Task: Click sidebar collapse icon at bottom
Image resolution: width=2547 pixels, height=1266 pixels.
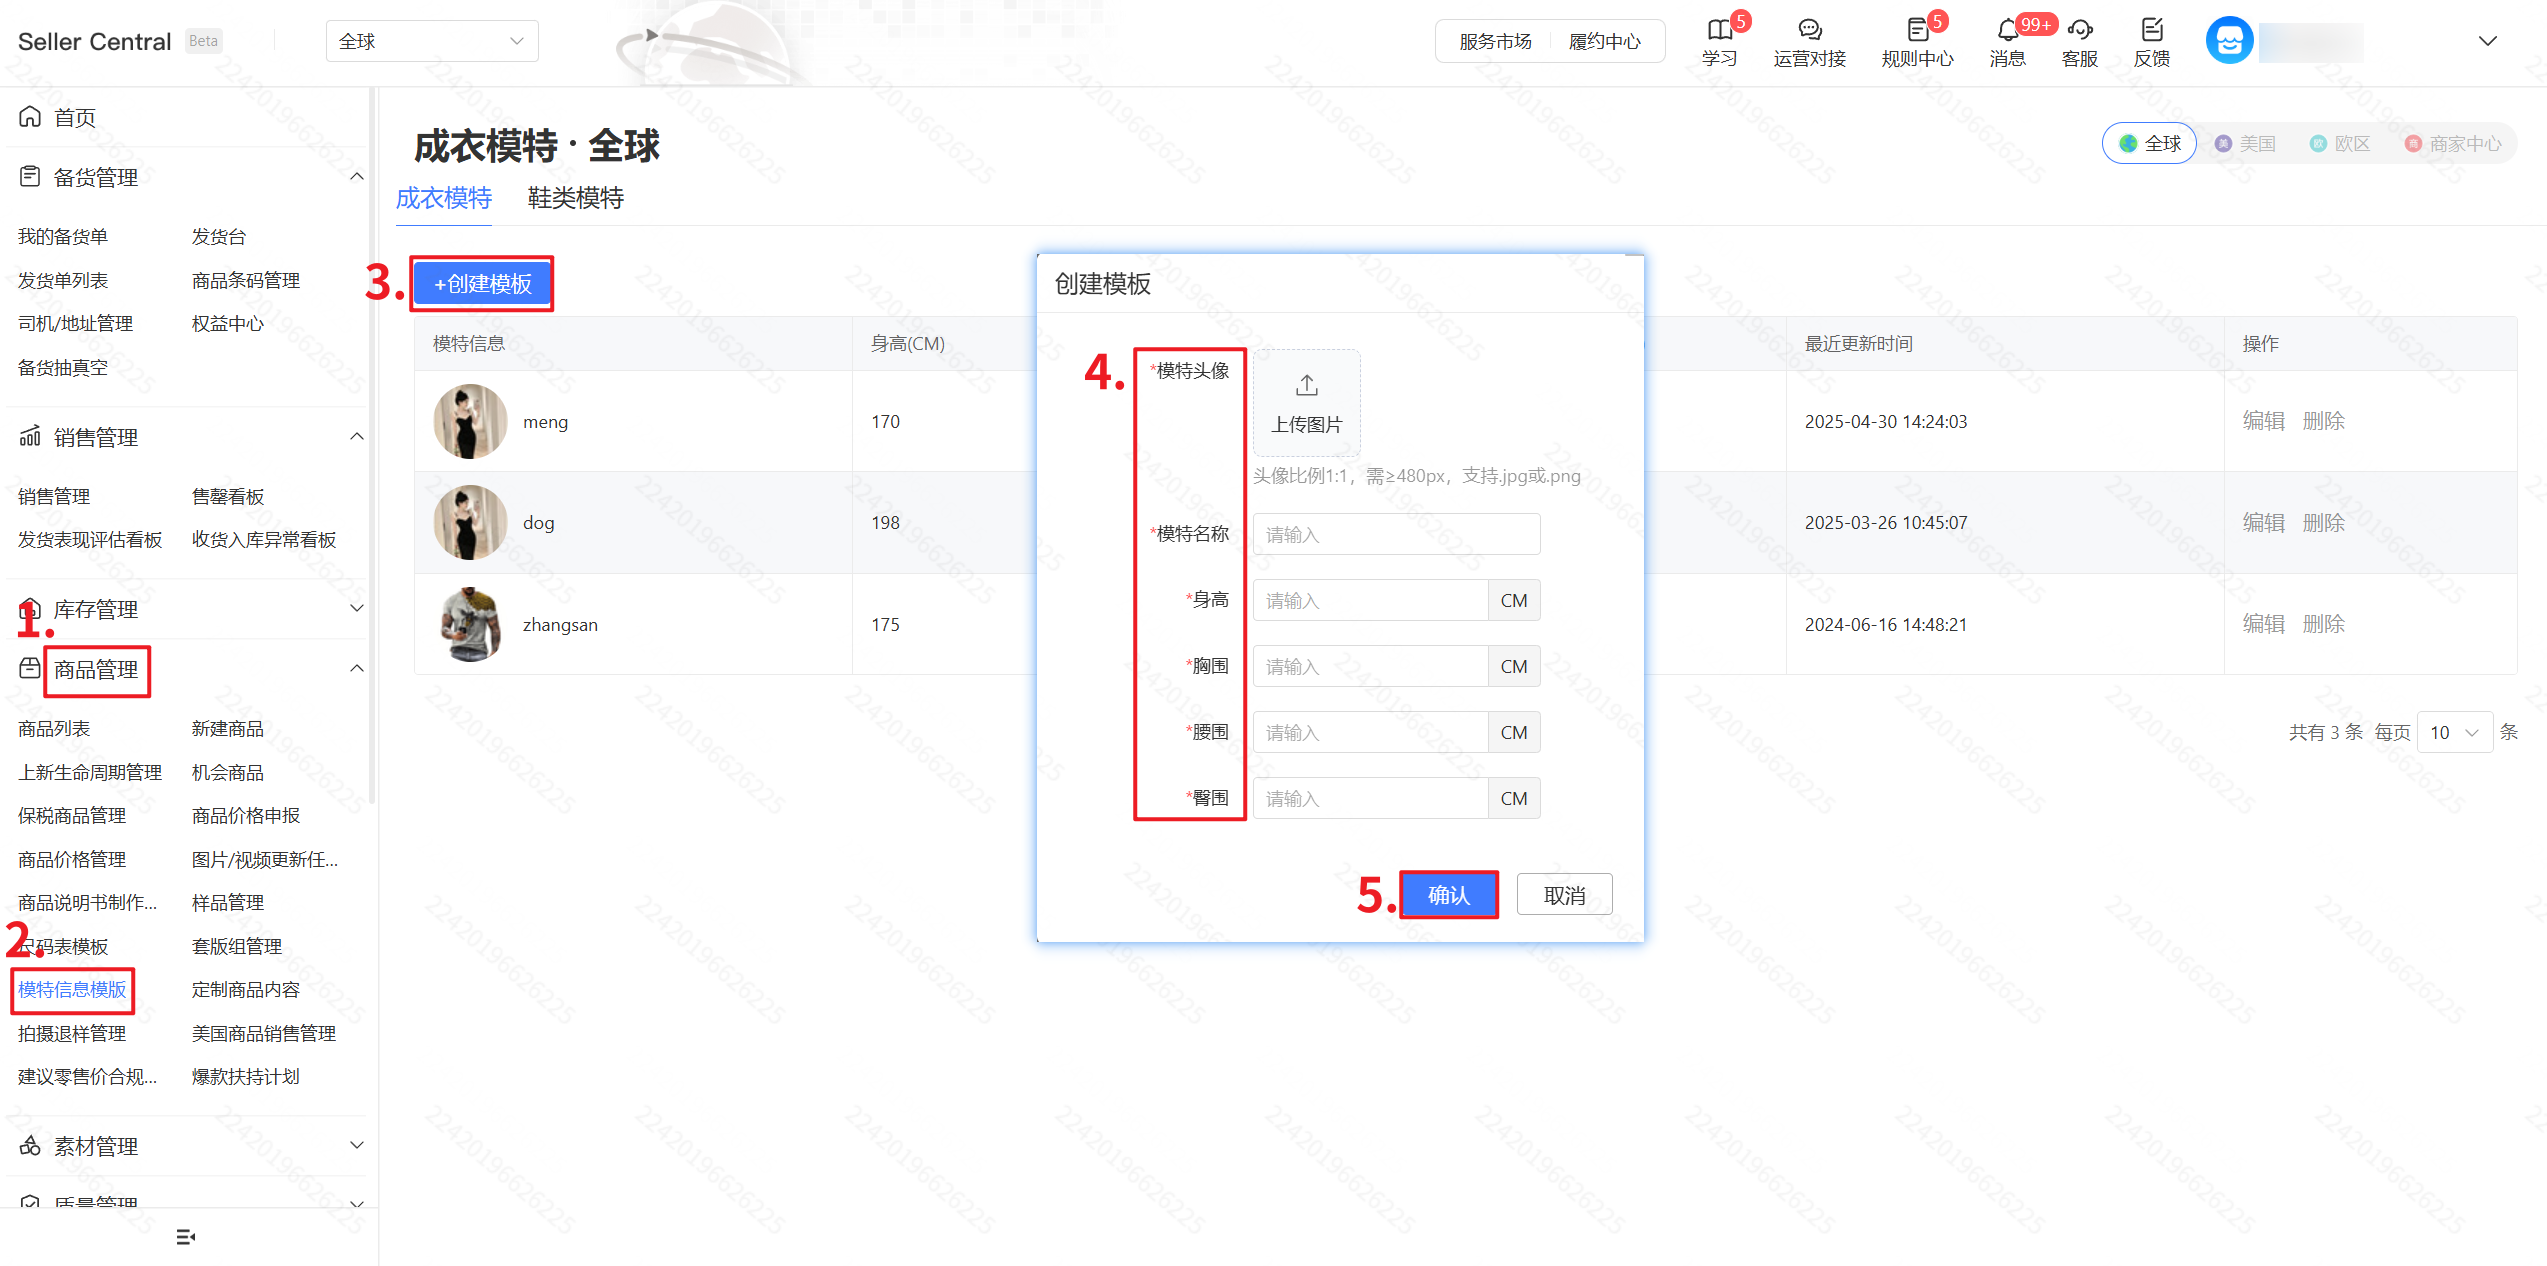Action: (185, 1237)
